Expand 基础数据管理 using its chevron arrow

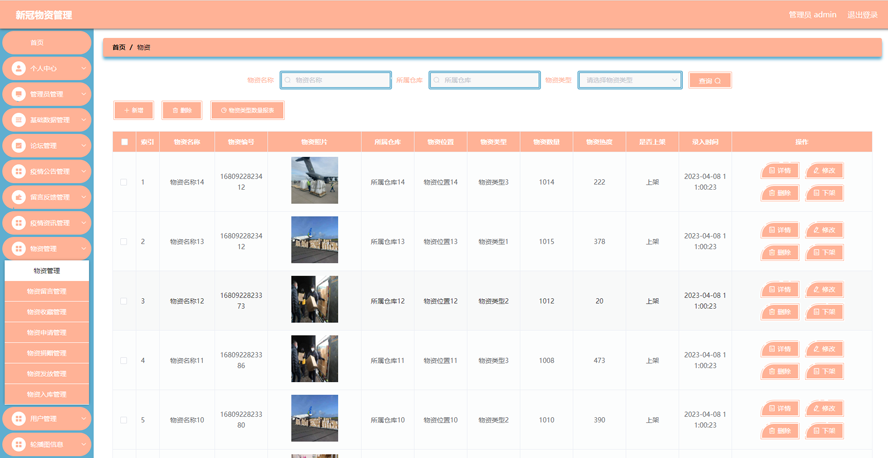click(x=84, y=120)
